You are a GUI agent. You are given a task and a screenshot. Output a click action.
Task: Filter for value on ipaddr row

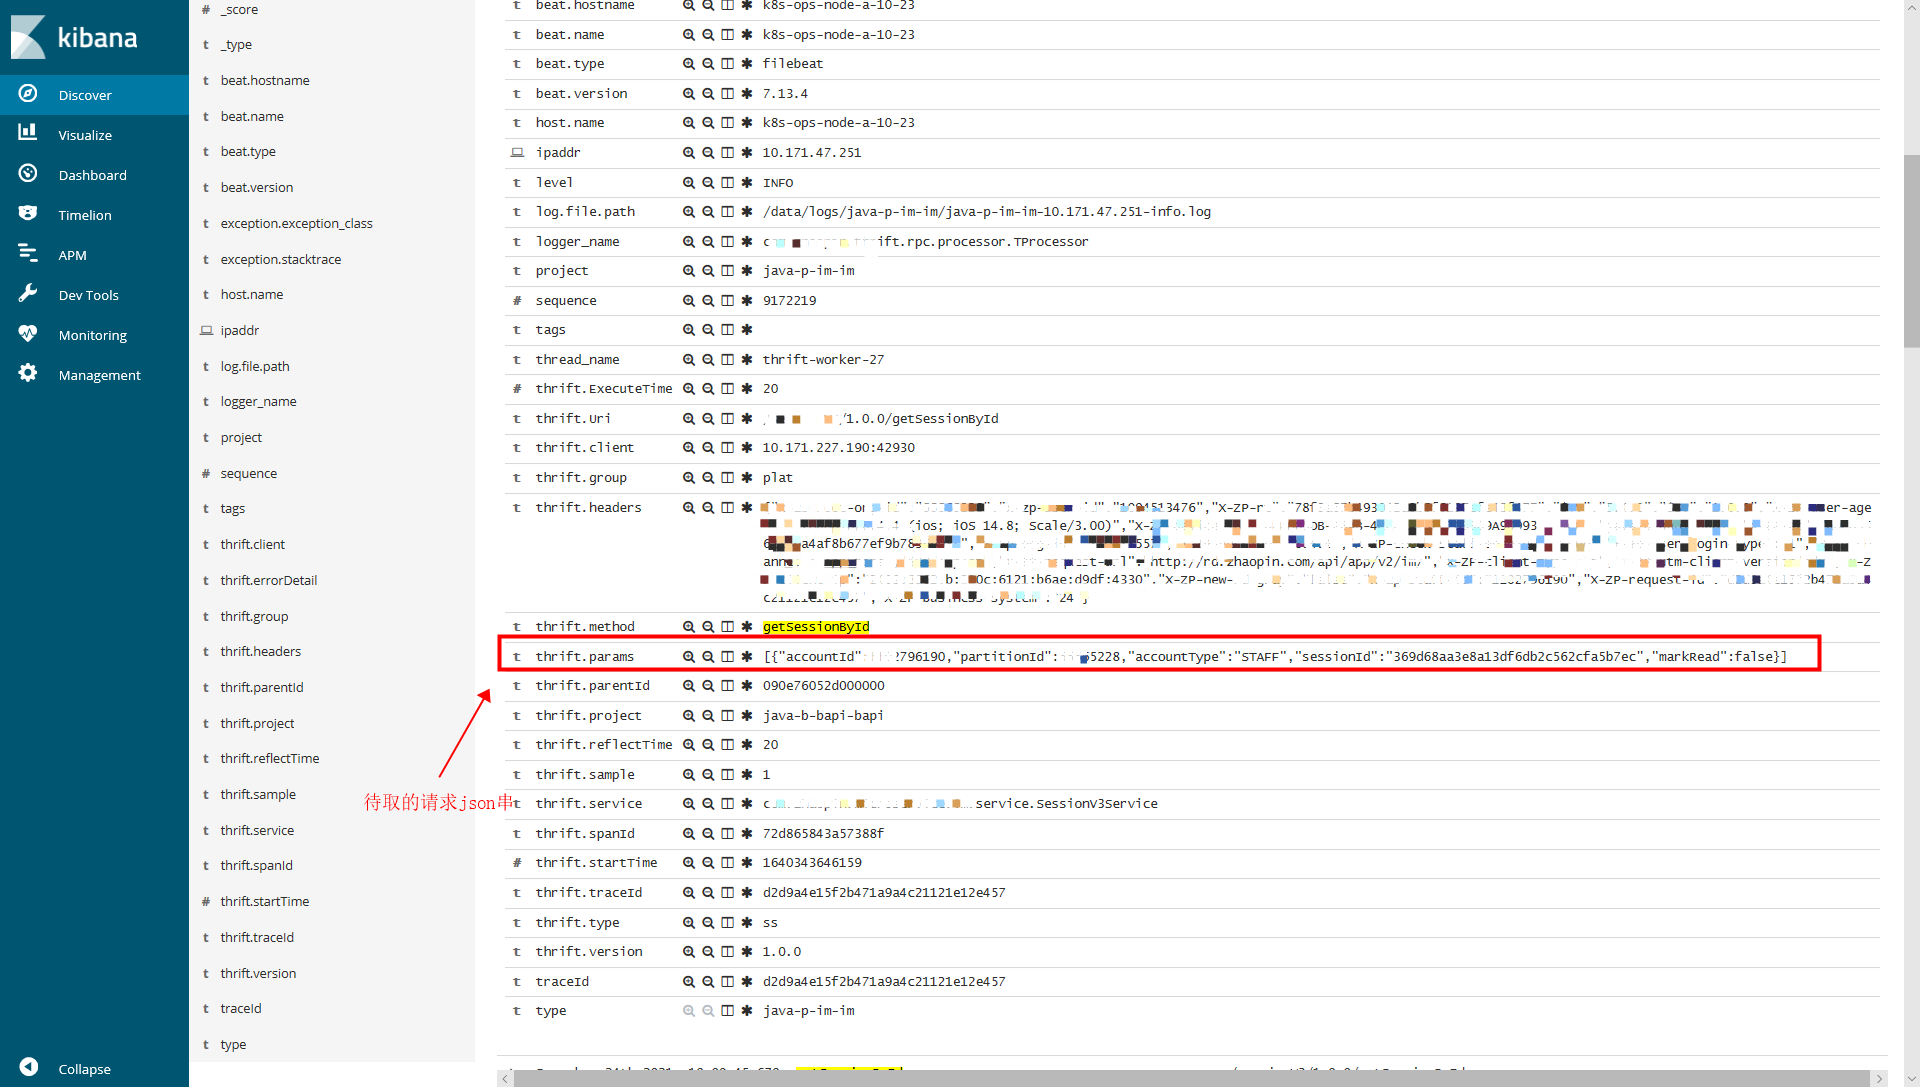[688, 153]
